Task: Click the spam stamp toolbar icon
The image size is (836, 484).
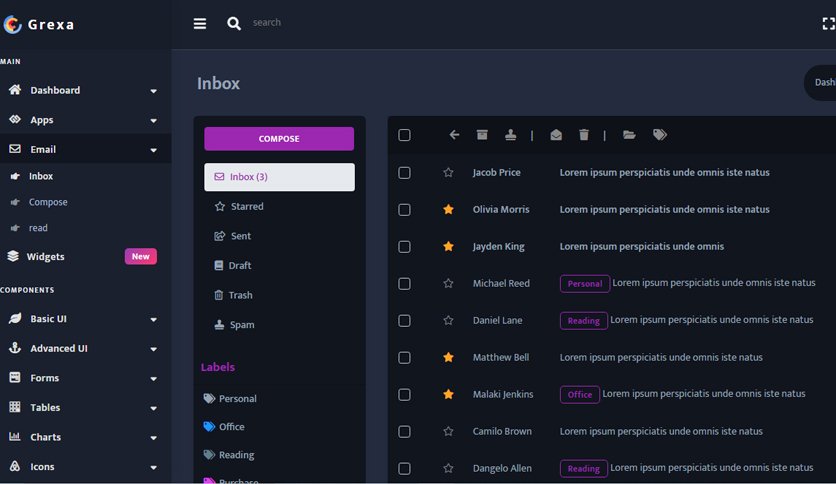Action: point(510,135)
